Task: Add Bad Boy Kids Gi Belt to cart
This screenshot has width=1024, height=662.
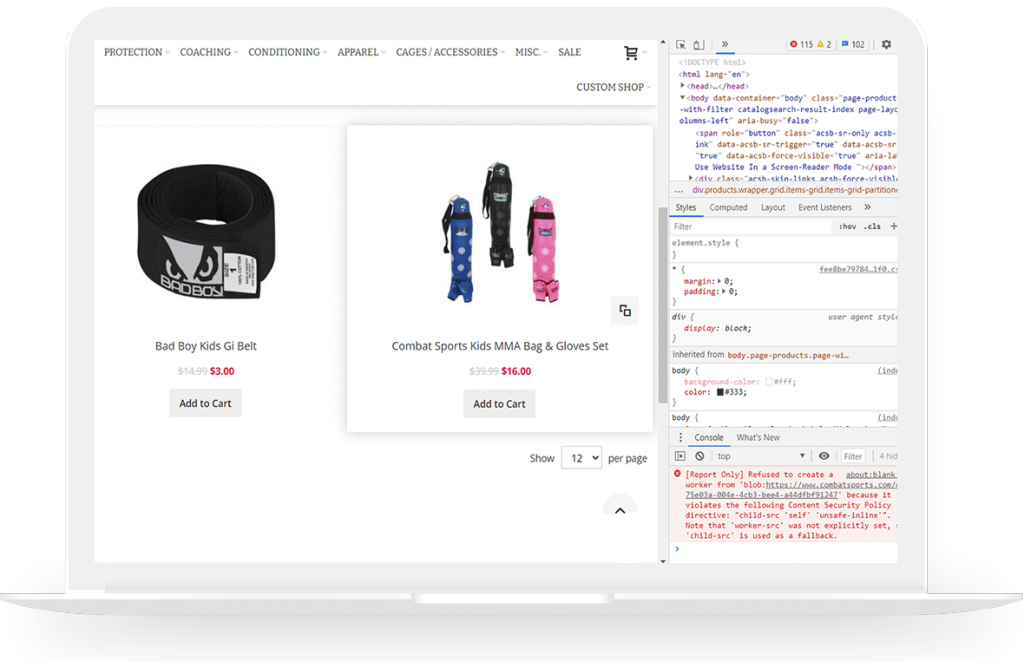Action: pyautogui.click(x=205, y=403)
